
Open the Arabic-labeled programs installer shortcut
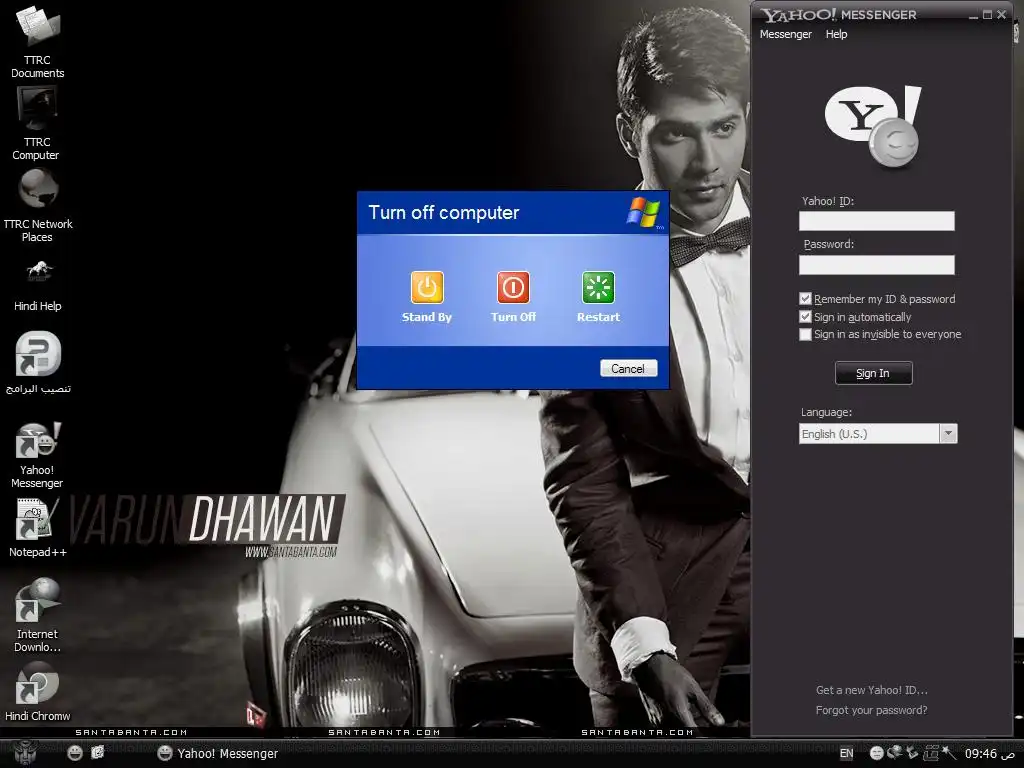[38, 363]
